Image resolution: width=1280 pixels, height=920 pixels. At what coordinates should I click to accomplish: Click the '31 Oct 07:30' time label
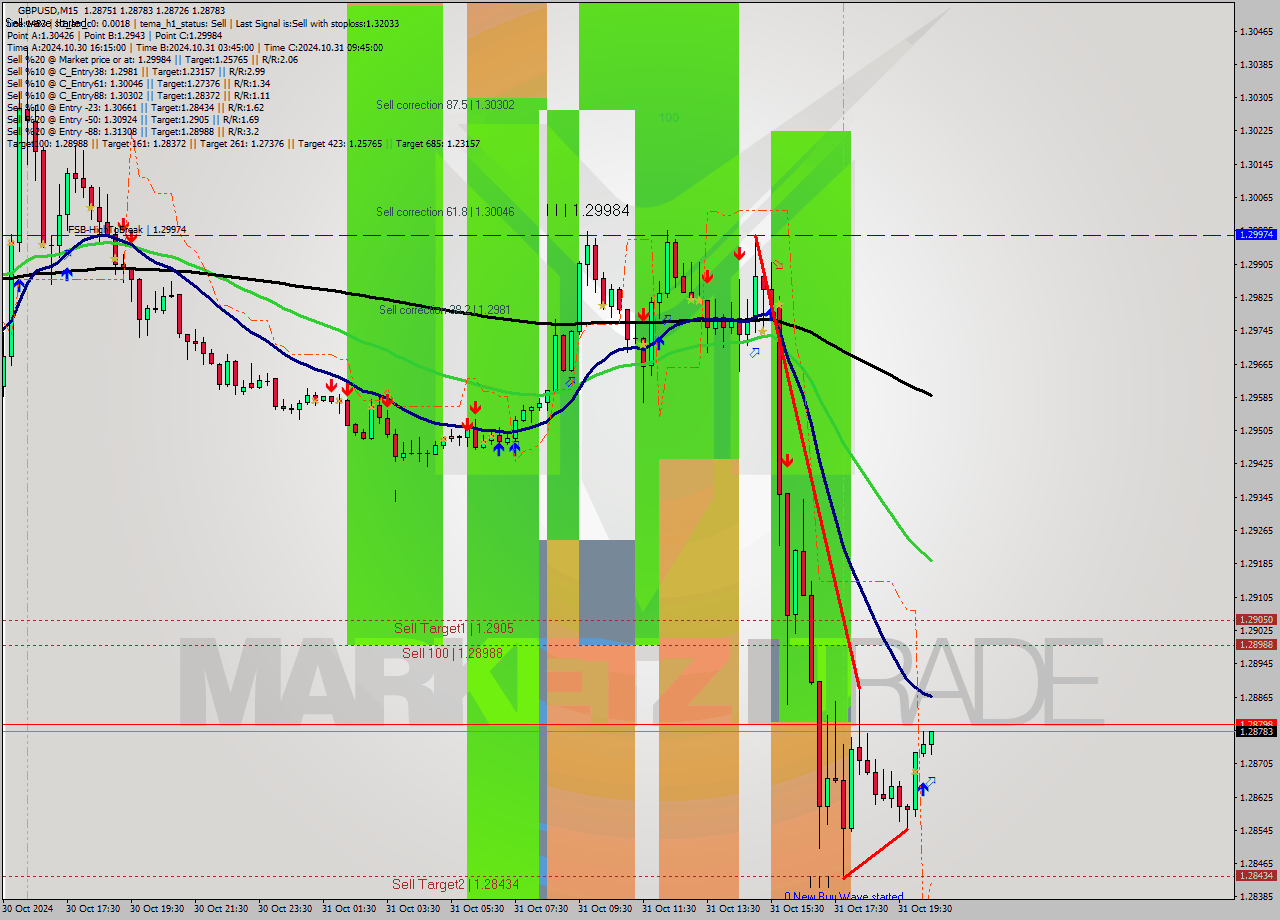coord(541,909)
